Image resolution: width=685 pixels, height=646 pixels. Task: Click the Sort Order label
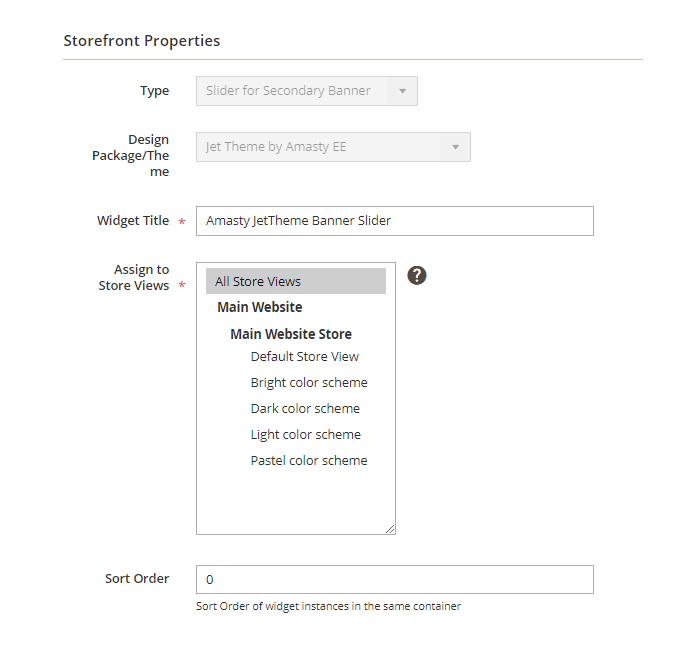click(137, 579)
